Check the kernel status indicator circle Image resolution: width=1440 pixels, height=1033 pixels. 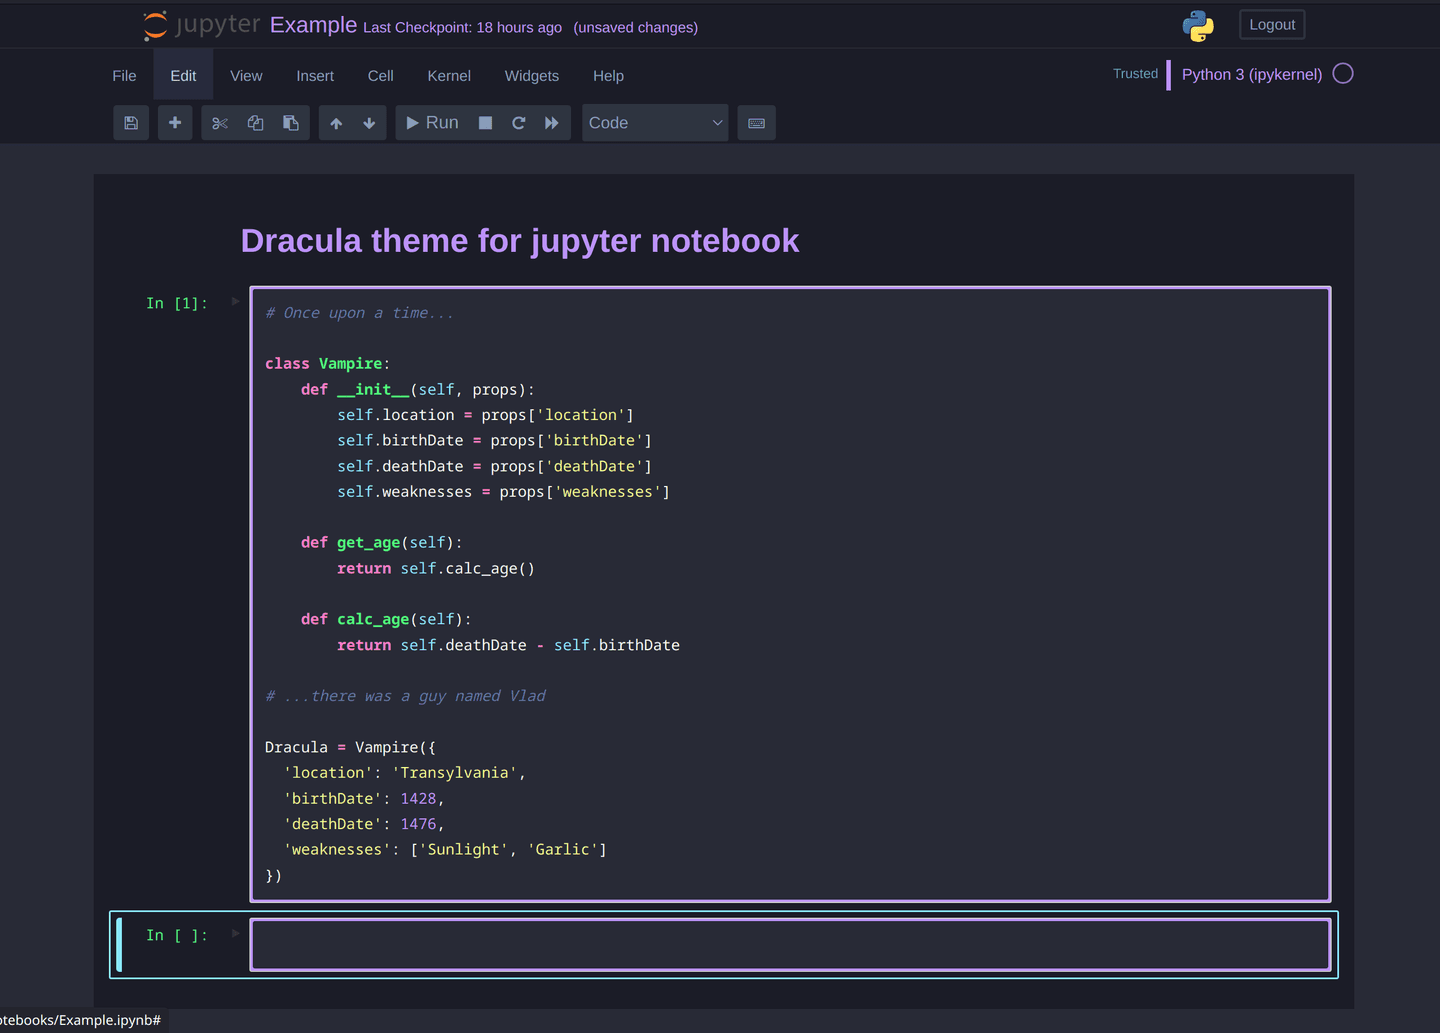[x=1343, y=73]
